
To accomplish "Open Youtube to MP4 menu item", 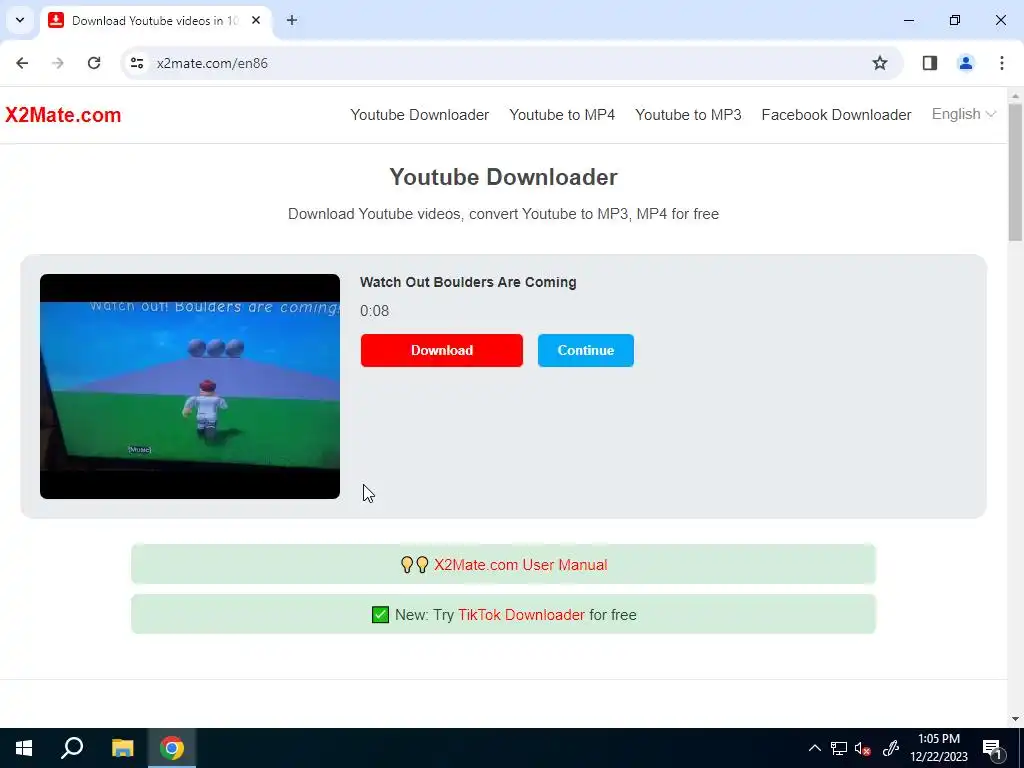I will (562, 115).
